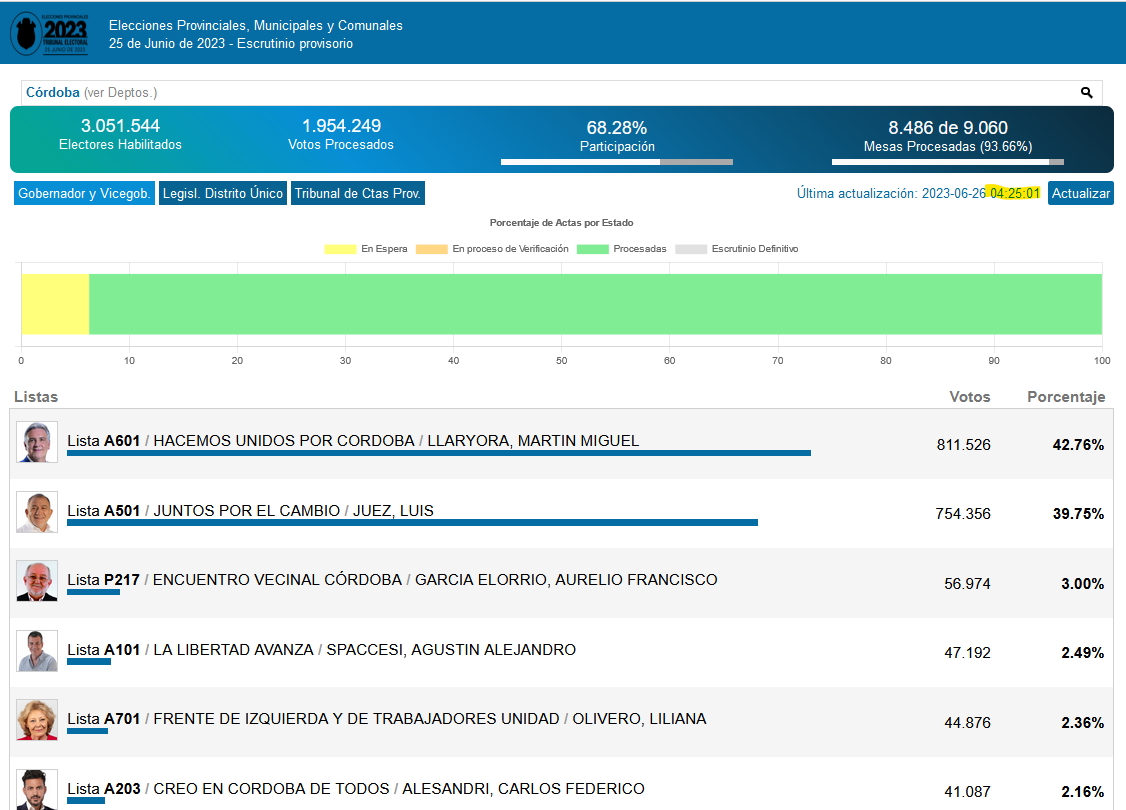Toggle En proceso de Verificación legend swatch
This screenshot has width=1126, height=810.
click(432, 249)
